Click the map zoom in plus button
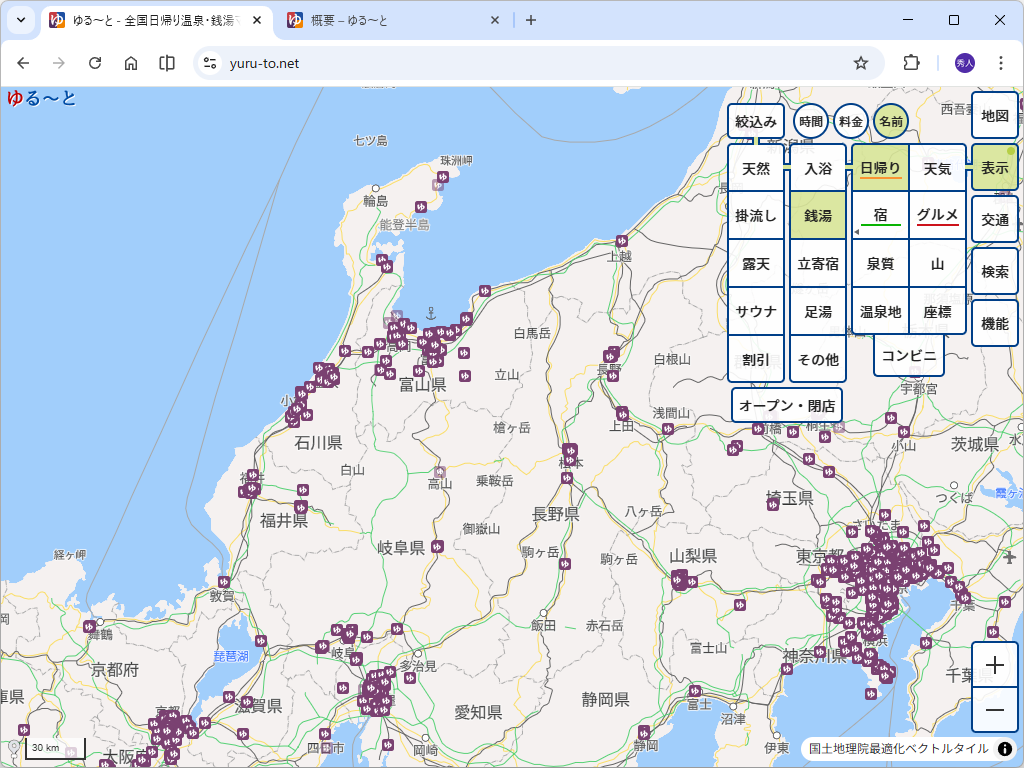The width and height of the screenshot is (1024, 768). (995, 665)
